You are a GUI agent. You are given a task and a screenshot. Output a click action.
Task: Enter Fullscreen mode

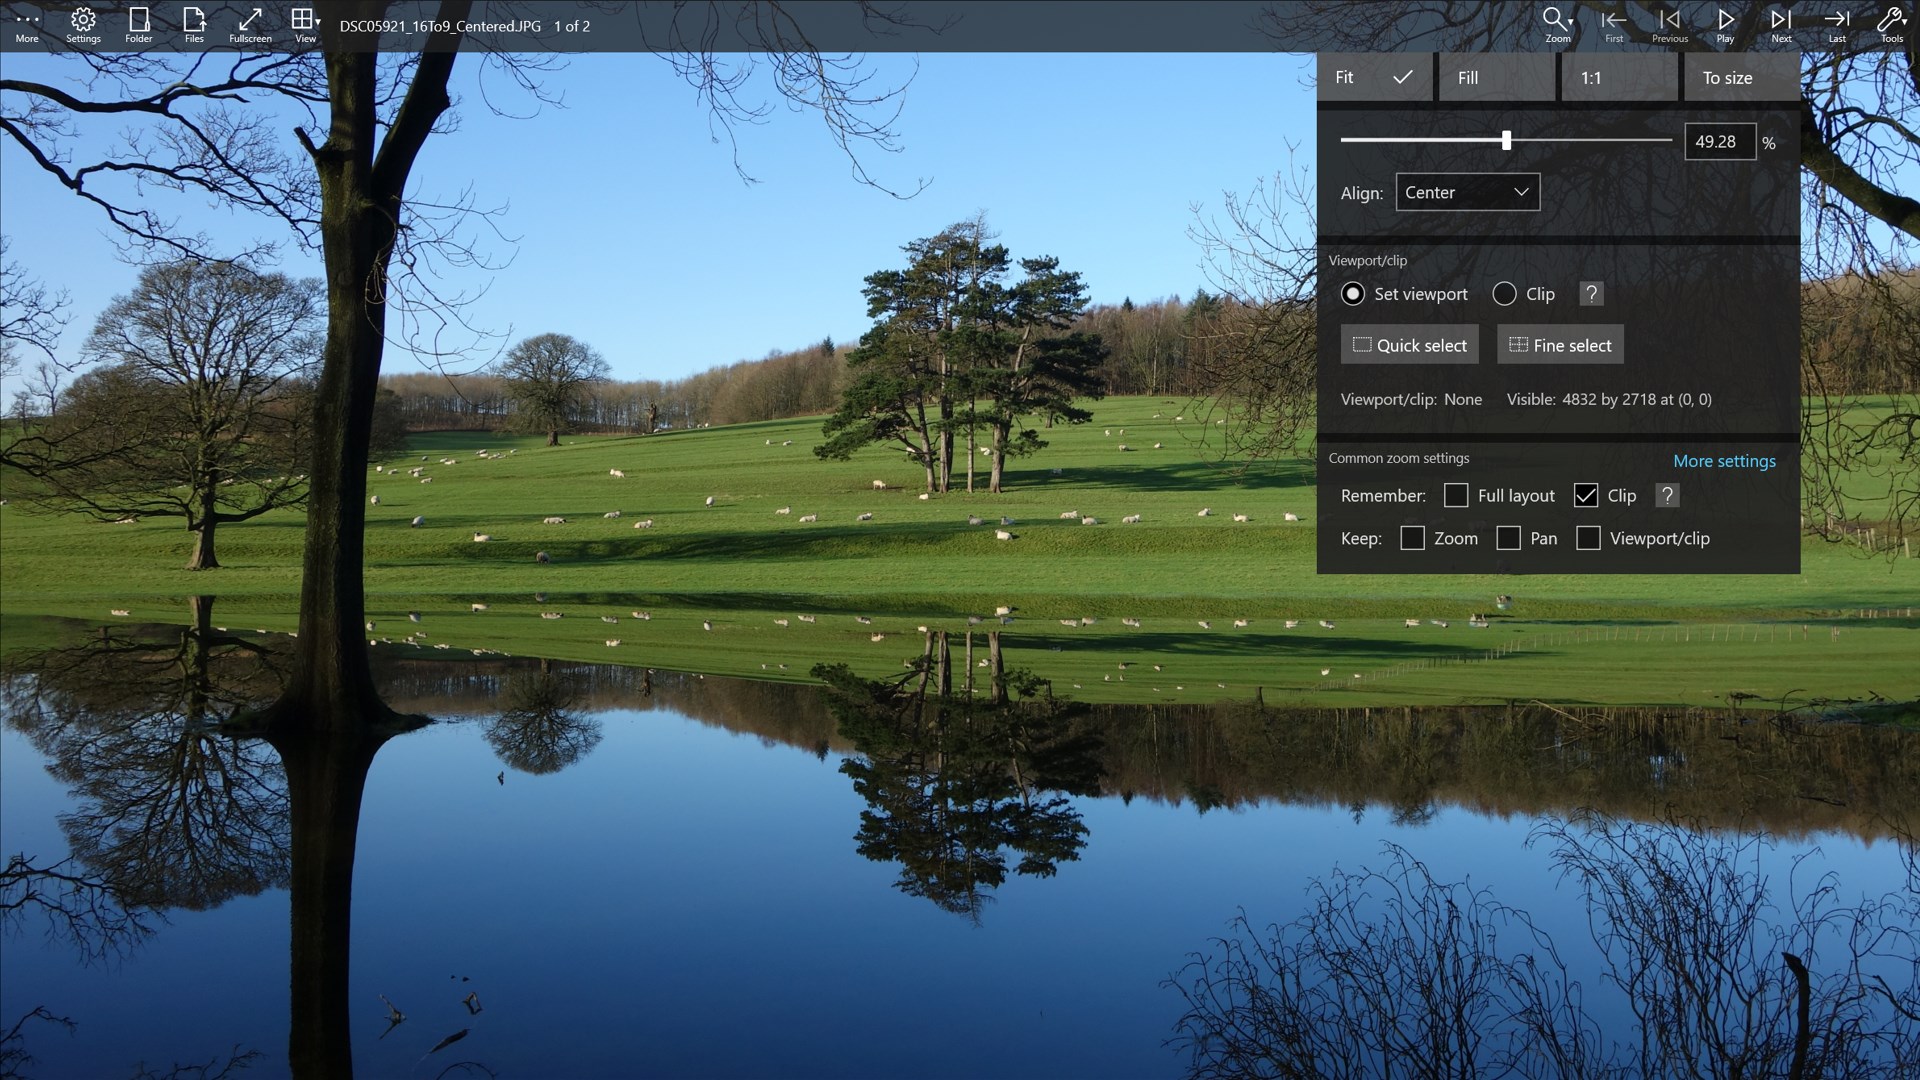(249, 25)
